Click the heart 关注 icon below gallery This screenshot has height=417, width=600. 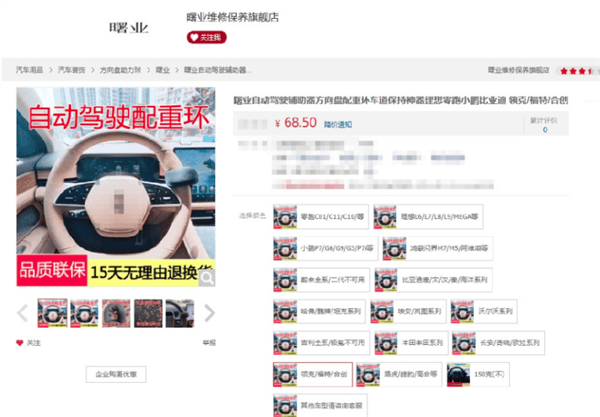[20, 343]
